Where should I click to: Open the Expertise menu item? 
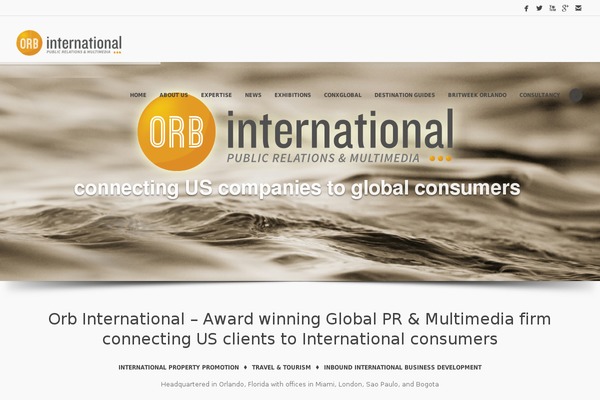(x=216, y=95)
